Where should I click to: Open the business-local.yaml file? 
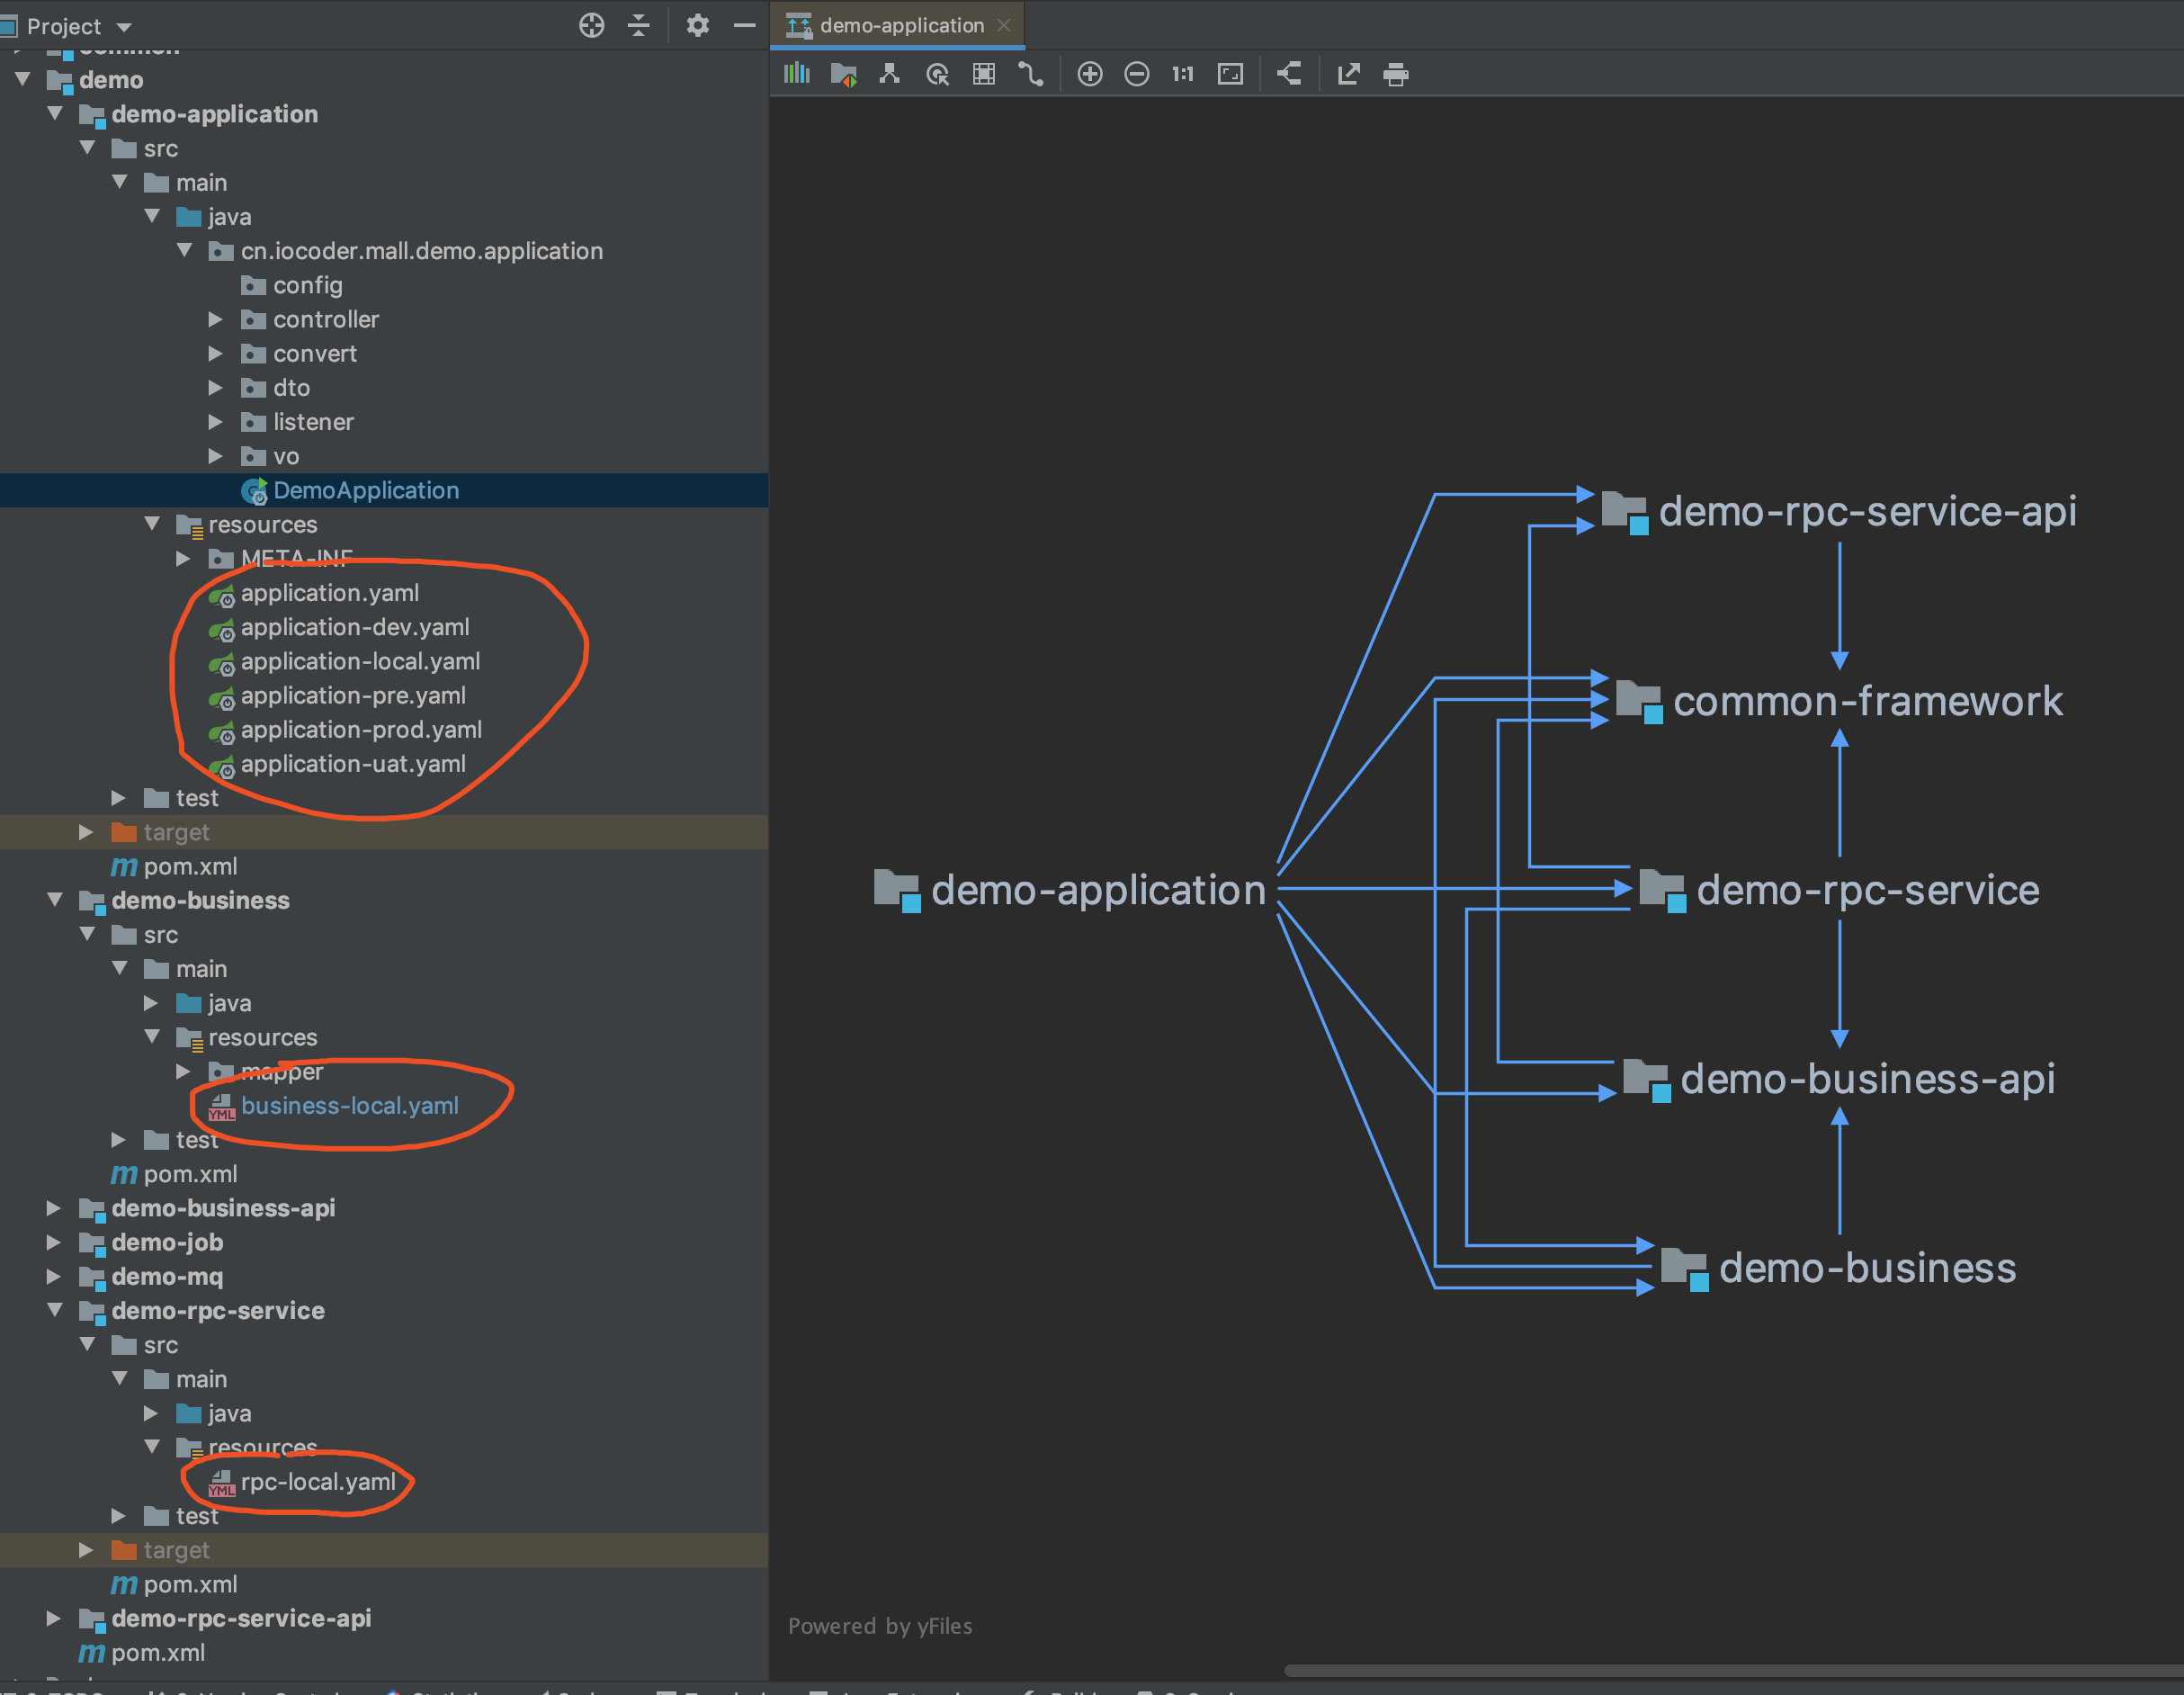tap(349, 1105)
